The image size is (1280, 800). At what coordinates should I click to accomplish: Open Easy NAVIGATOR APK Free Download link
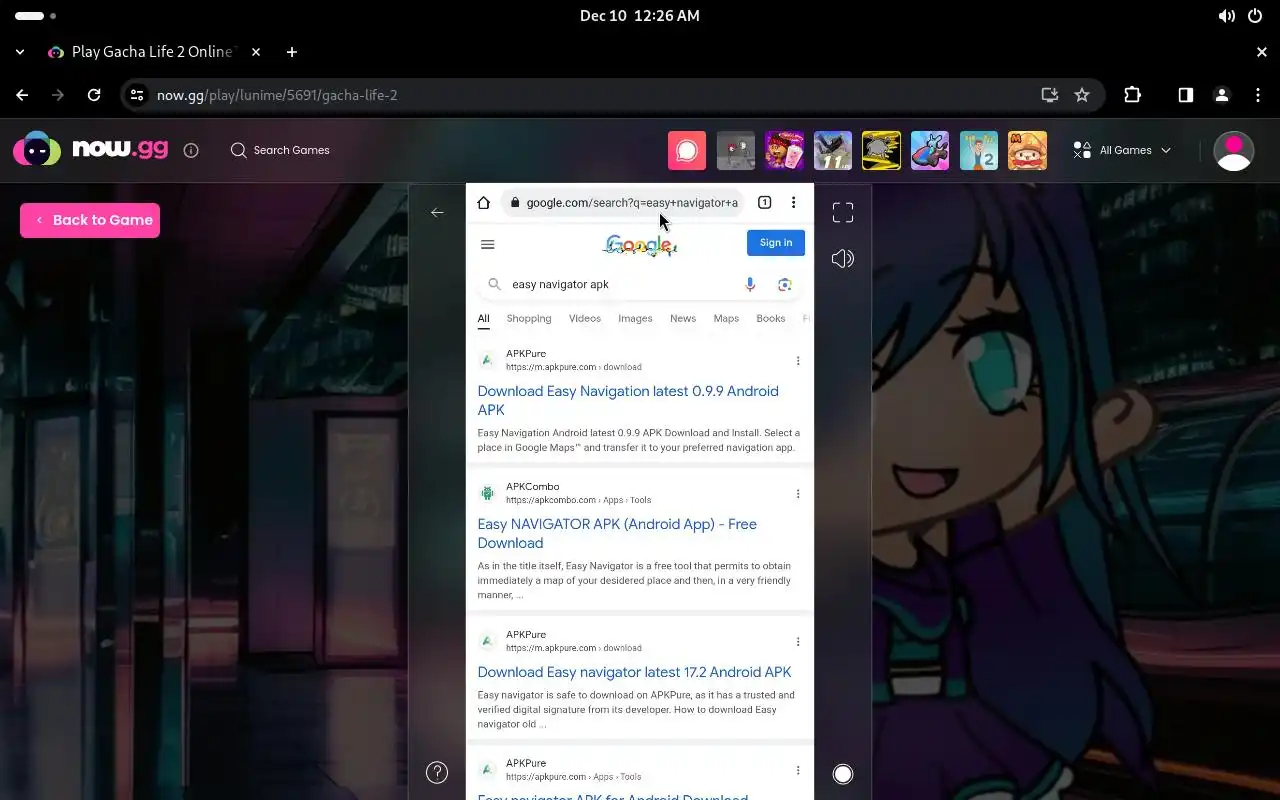617,533
